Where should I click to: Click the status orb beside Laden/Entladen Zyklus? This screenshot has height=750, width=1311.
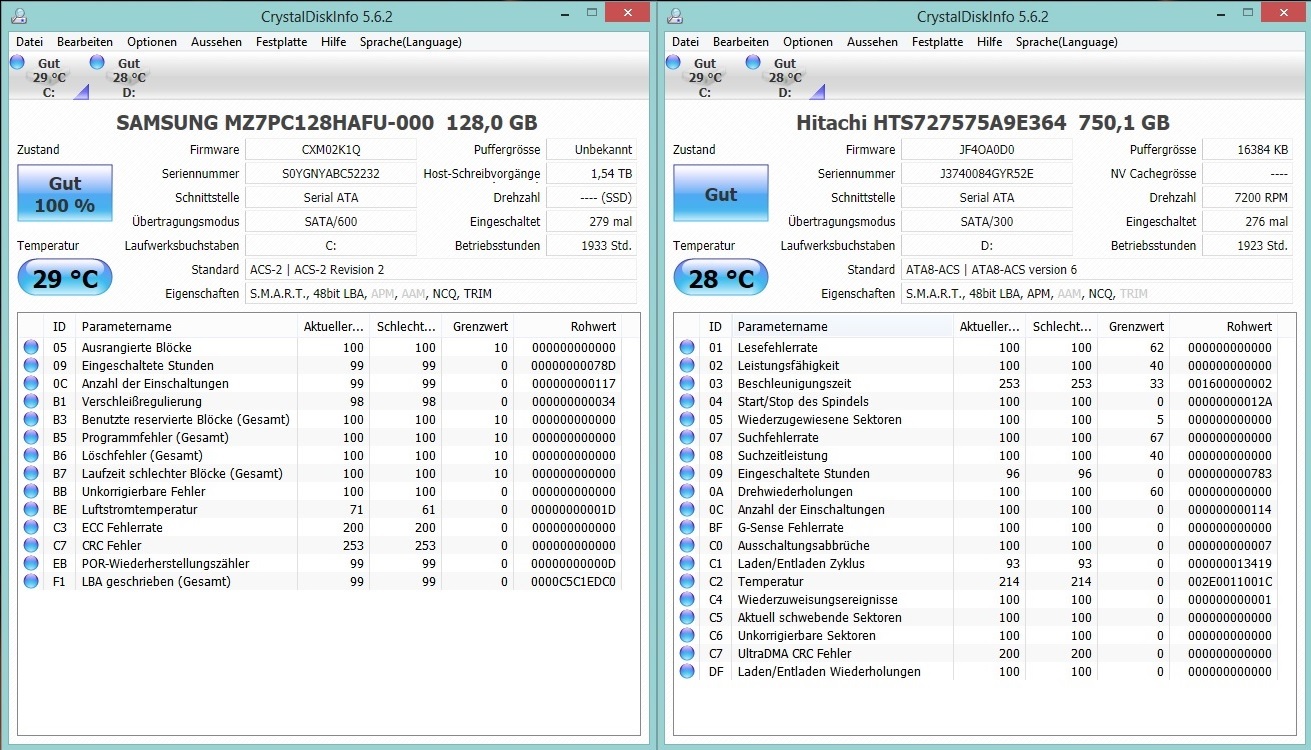tap(687, 564)
